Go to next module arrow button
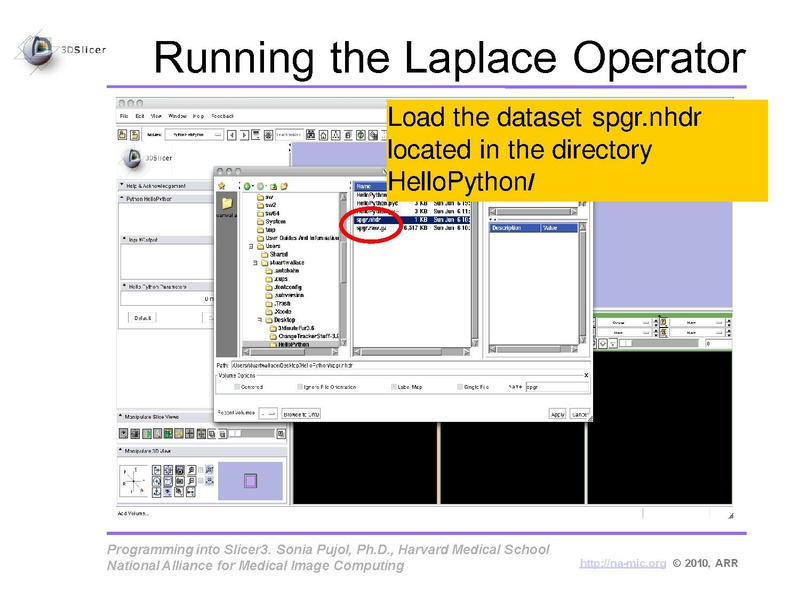Screen dimensions: 800x600 [x=244, y=135]
